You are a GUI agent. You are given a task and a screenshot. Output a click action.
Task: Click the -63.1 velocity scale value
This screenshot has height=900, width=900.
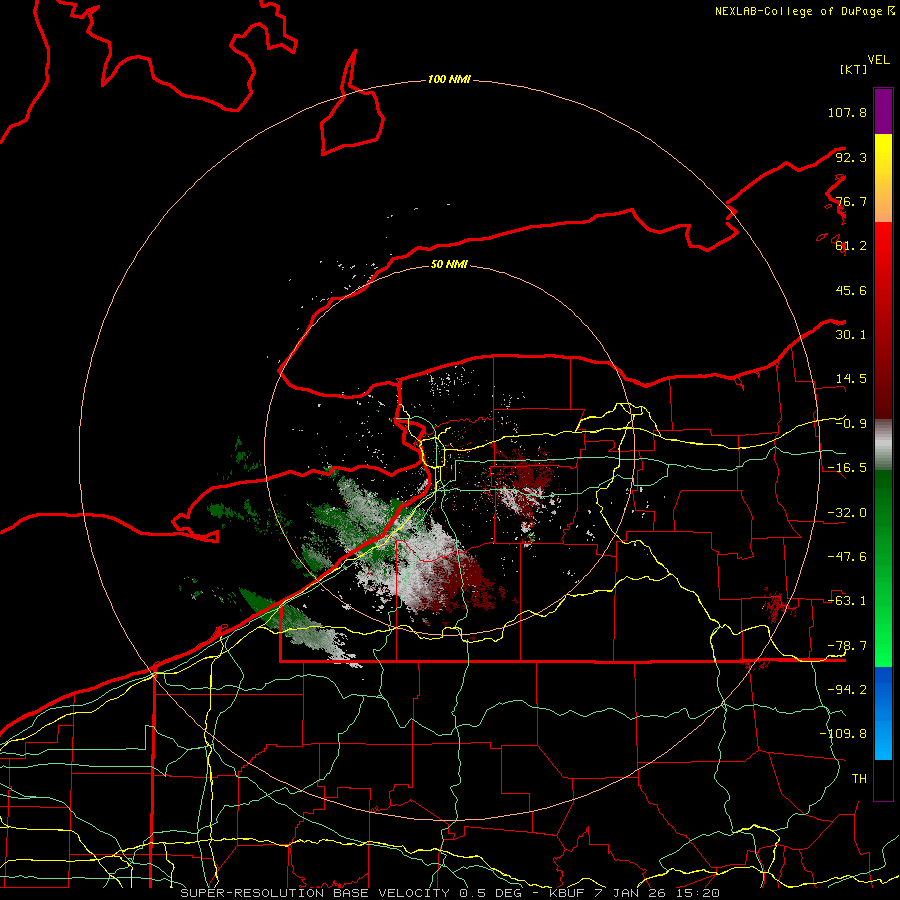[847, 601]
